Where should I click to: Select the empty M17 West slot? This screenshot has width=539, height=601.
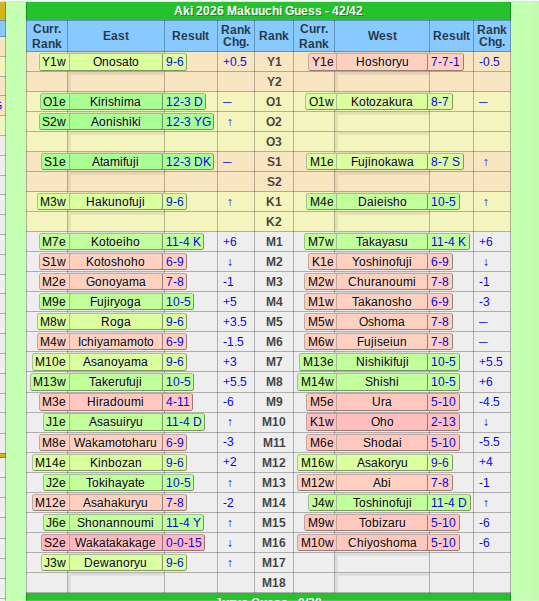coord(382,562)
